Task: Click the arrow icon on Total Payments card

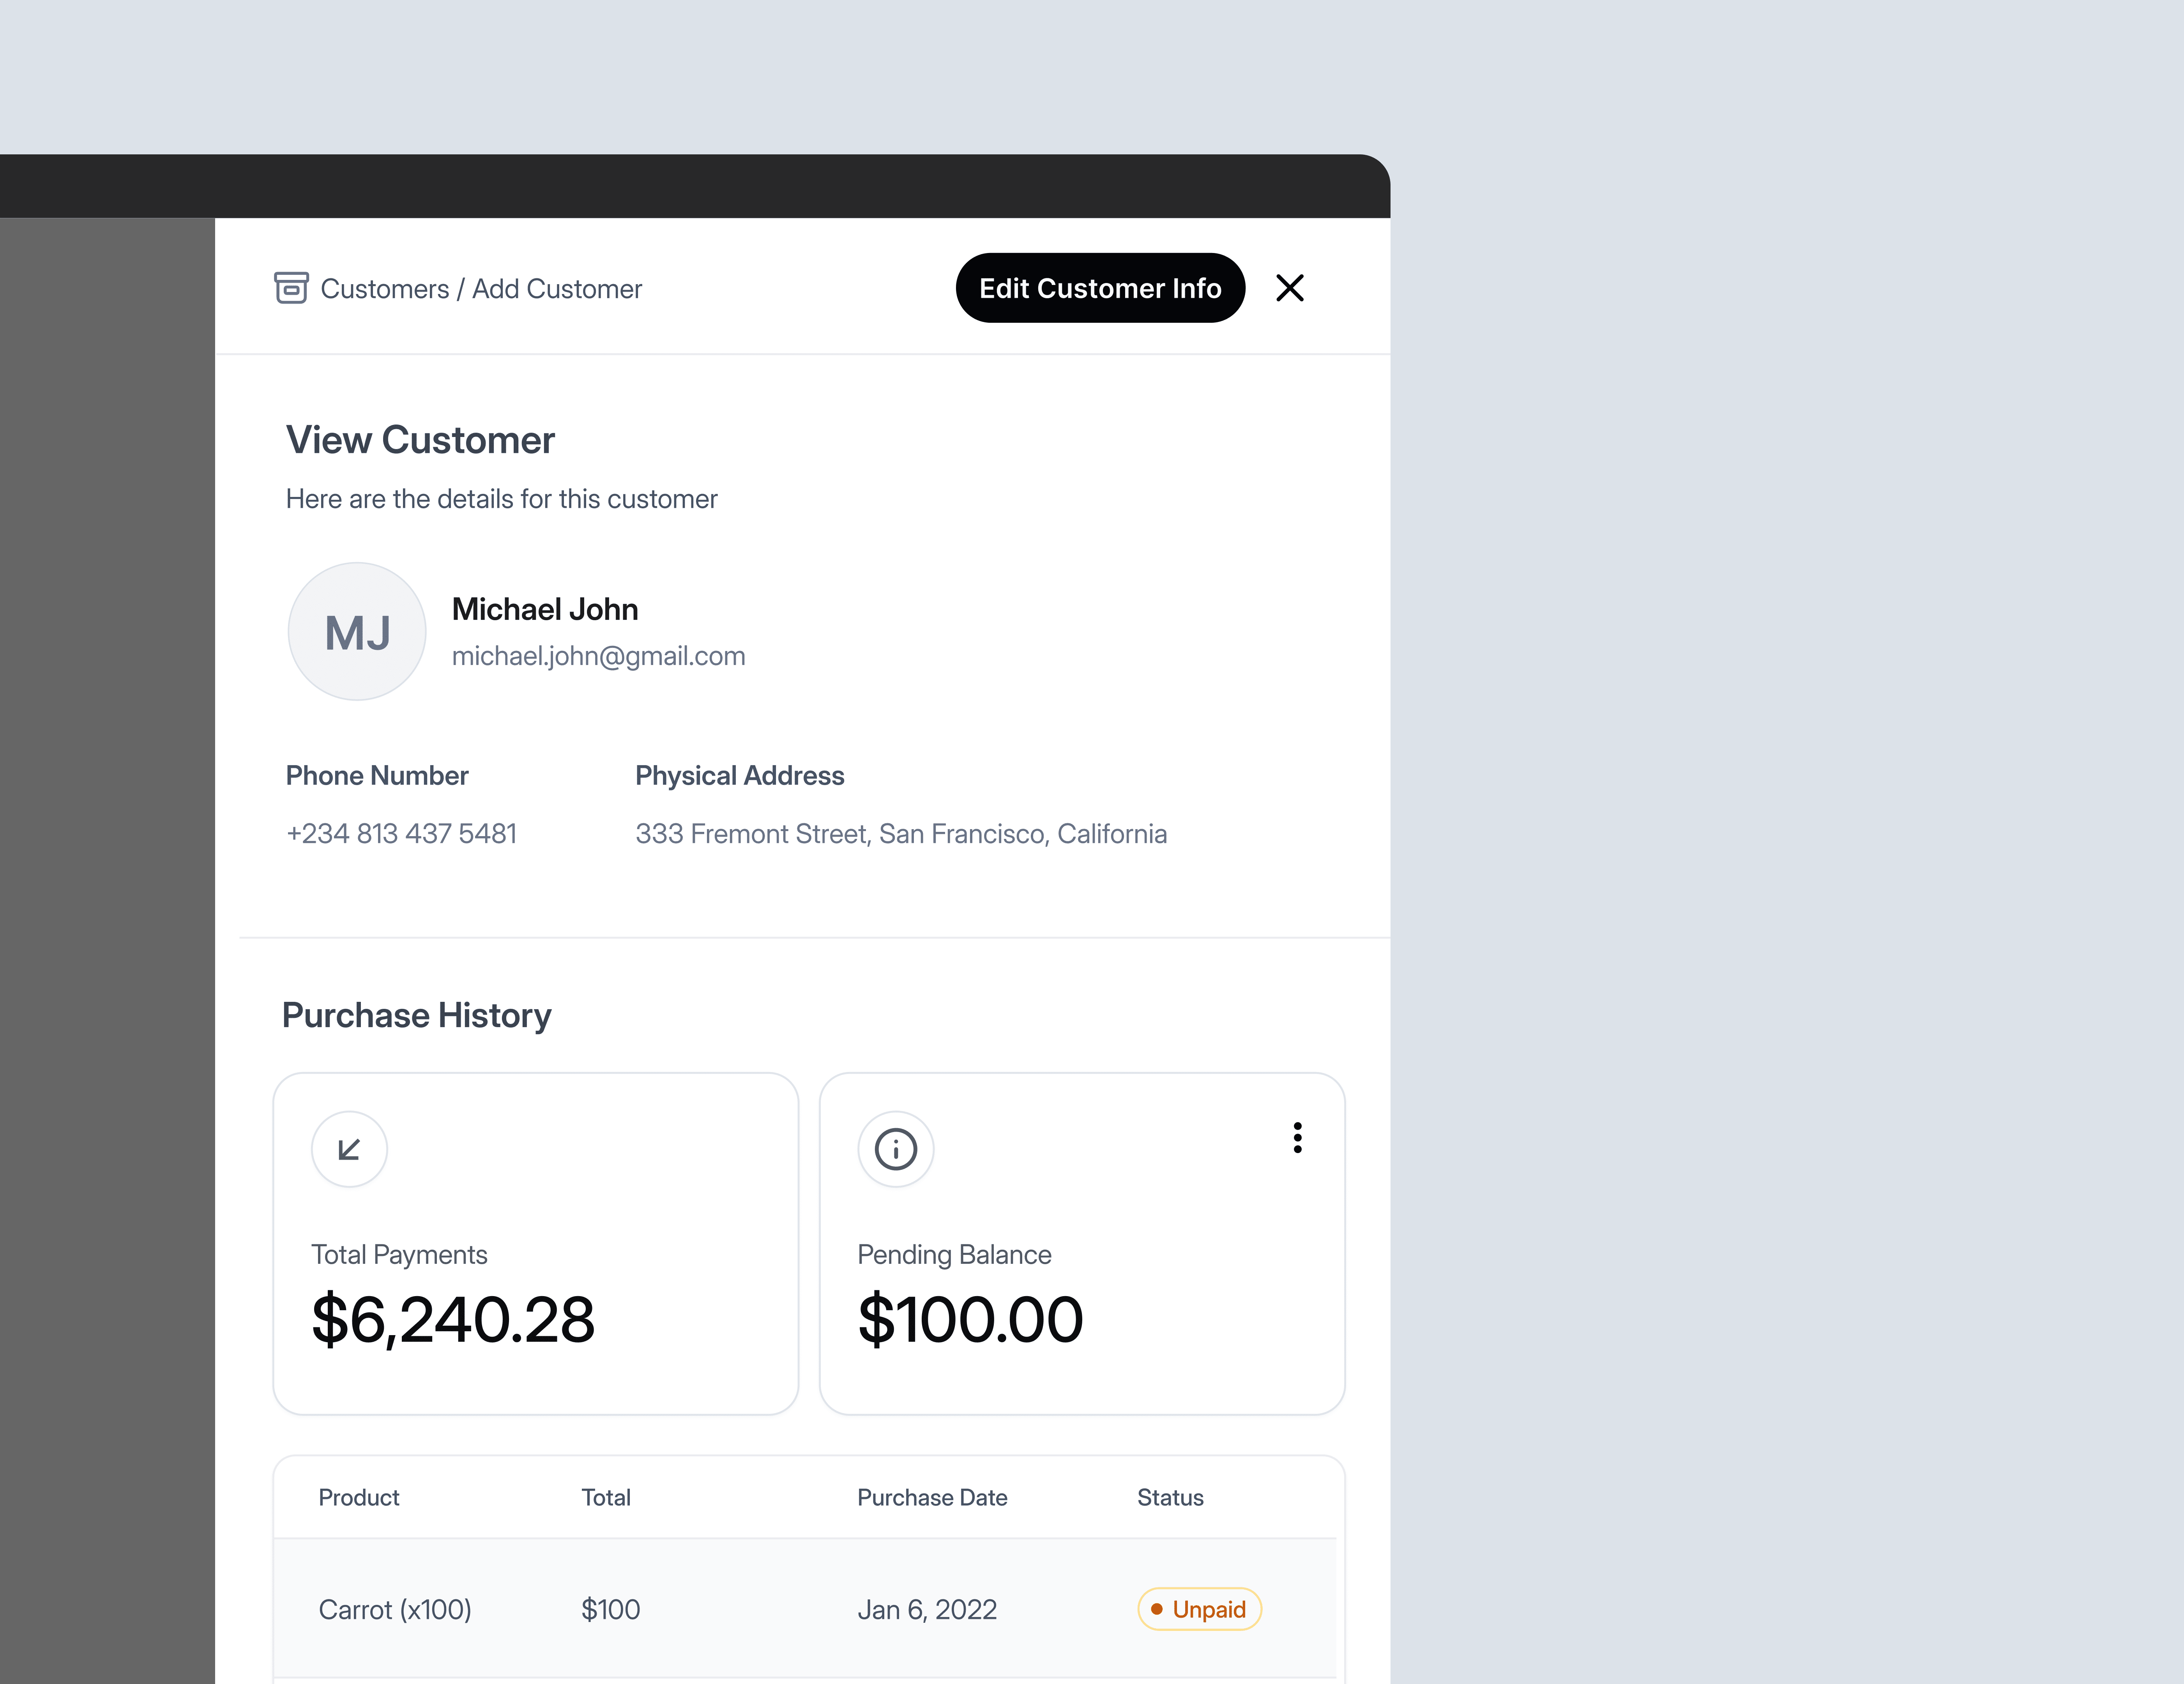Action: click(349, 1149)
